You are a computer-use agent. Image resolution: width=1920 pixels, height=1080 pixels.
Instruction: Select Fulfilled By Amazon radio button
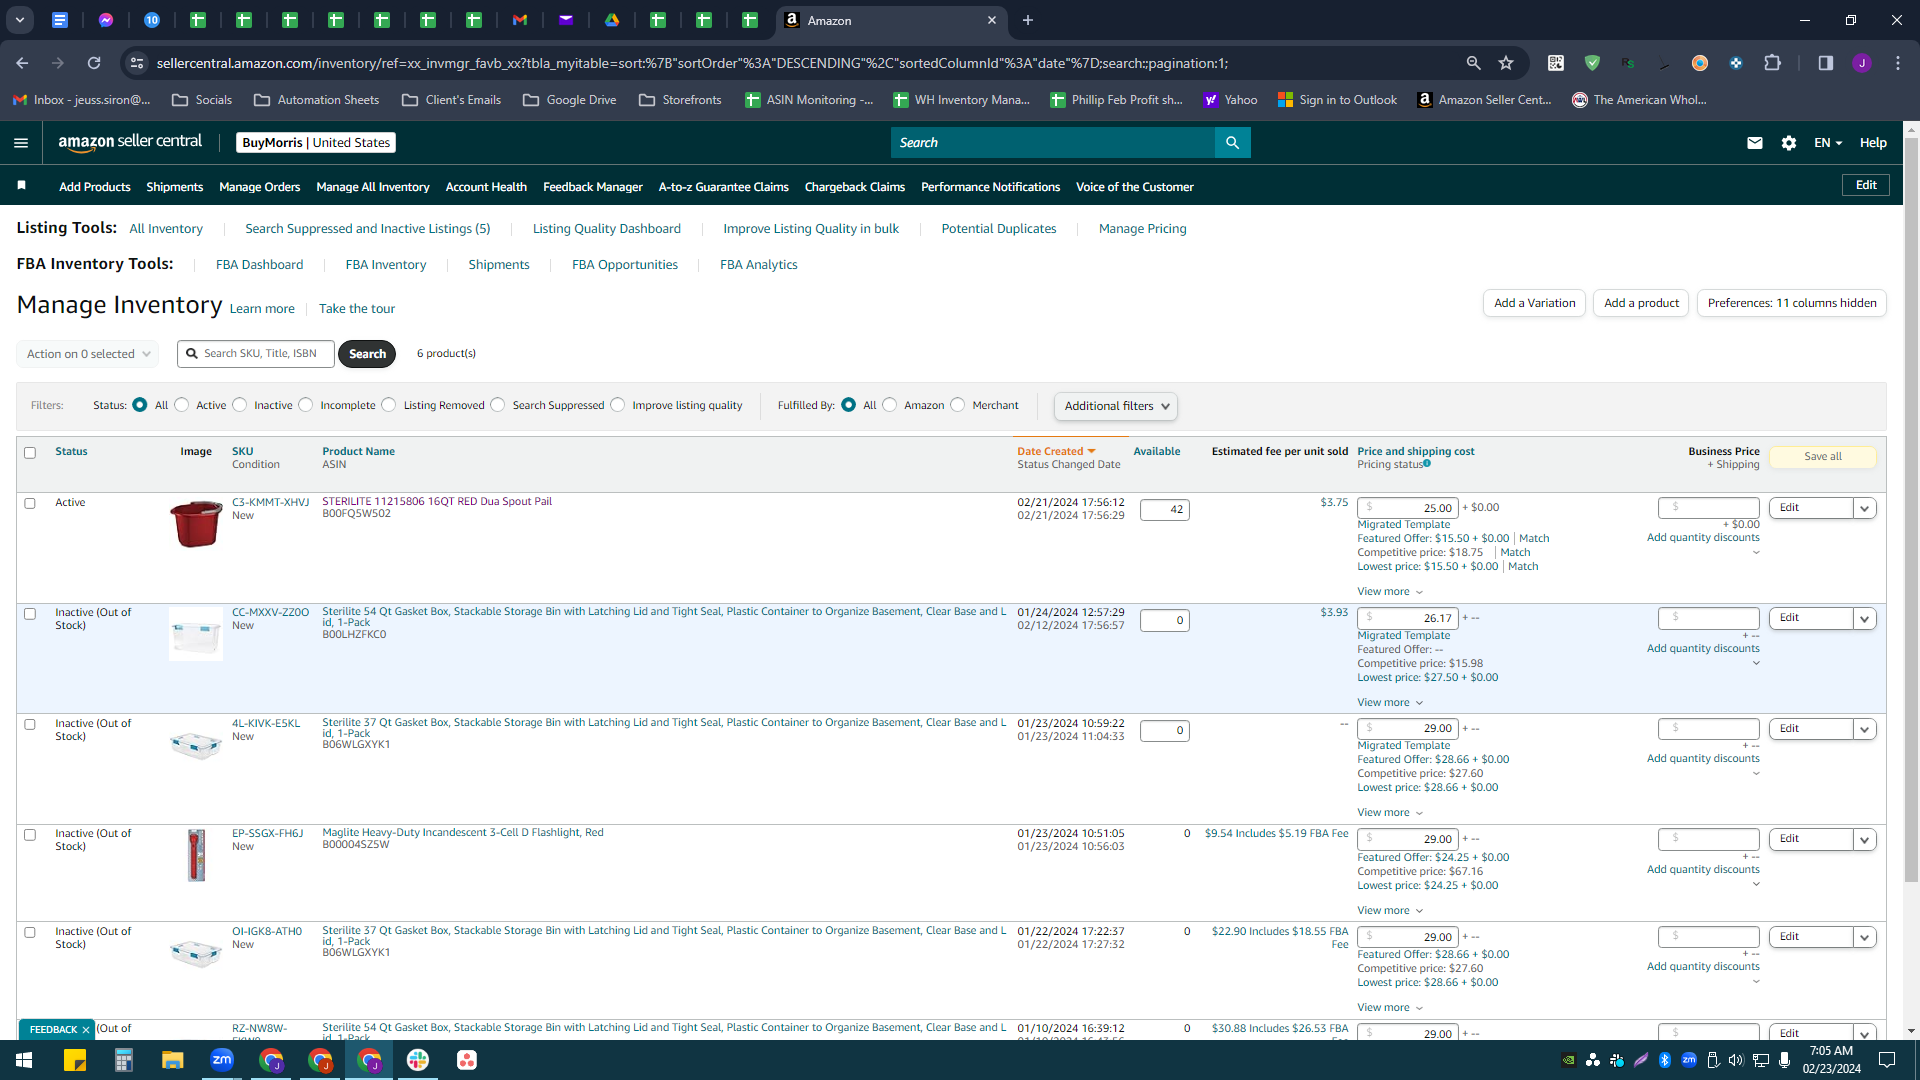889,405
